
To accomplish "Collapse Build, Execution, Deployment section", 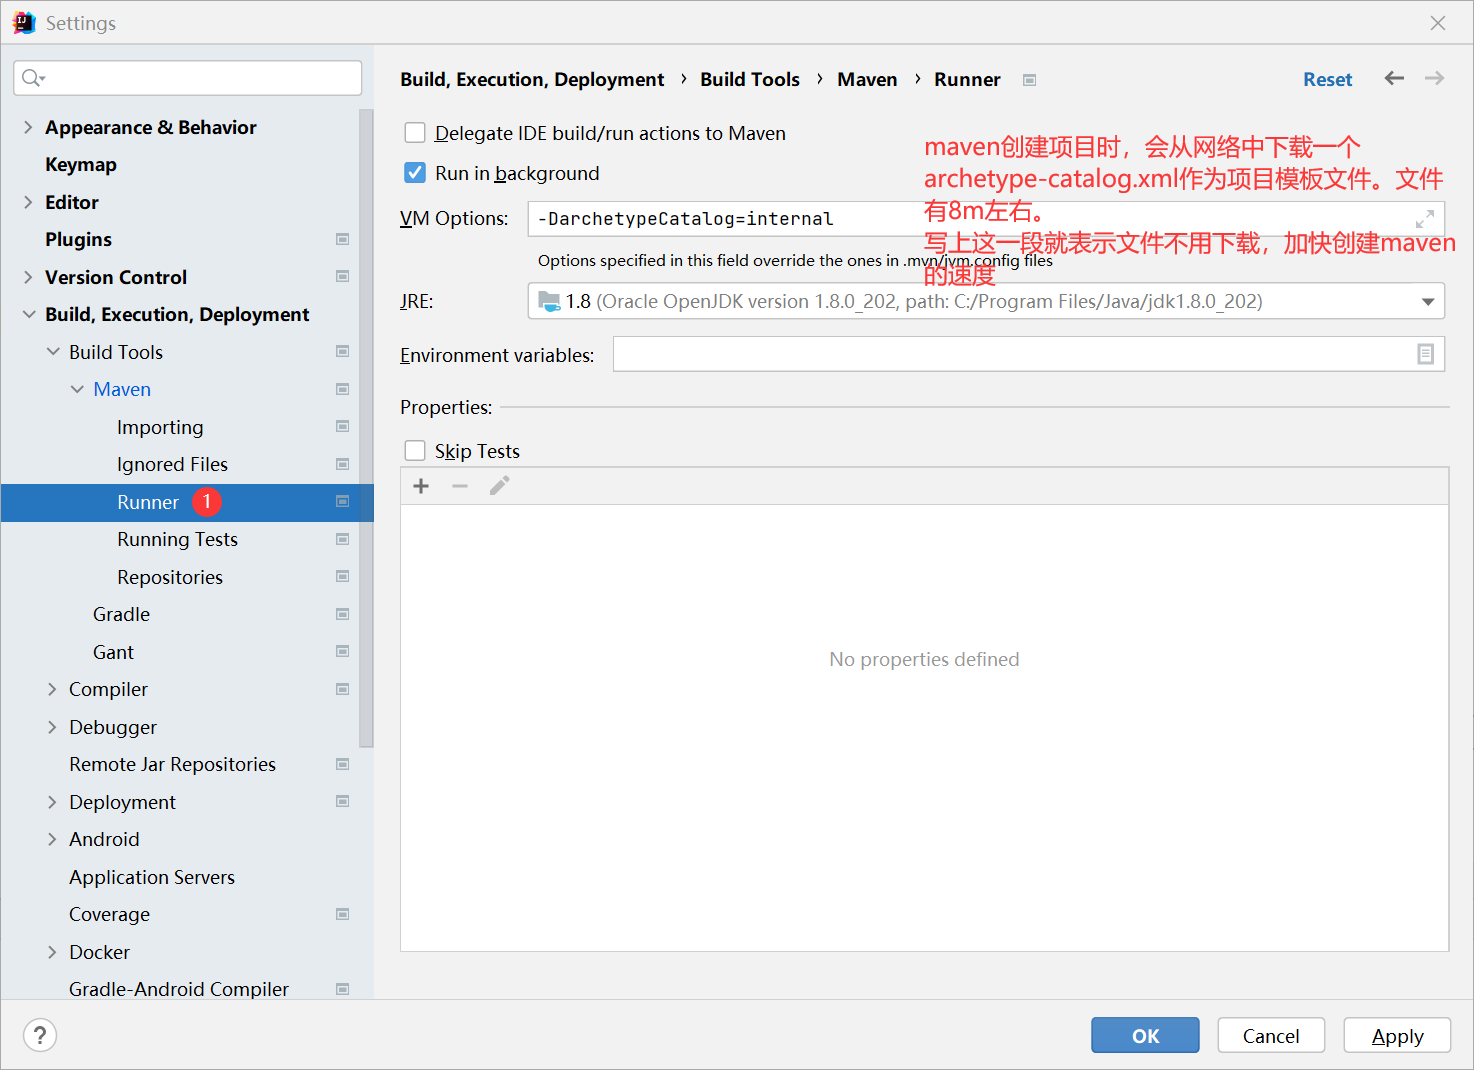I will (28, 314).
